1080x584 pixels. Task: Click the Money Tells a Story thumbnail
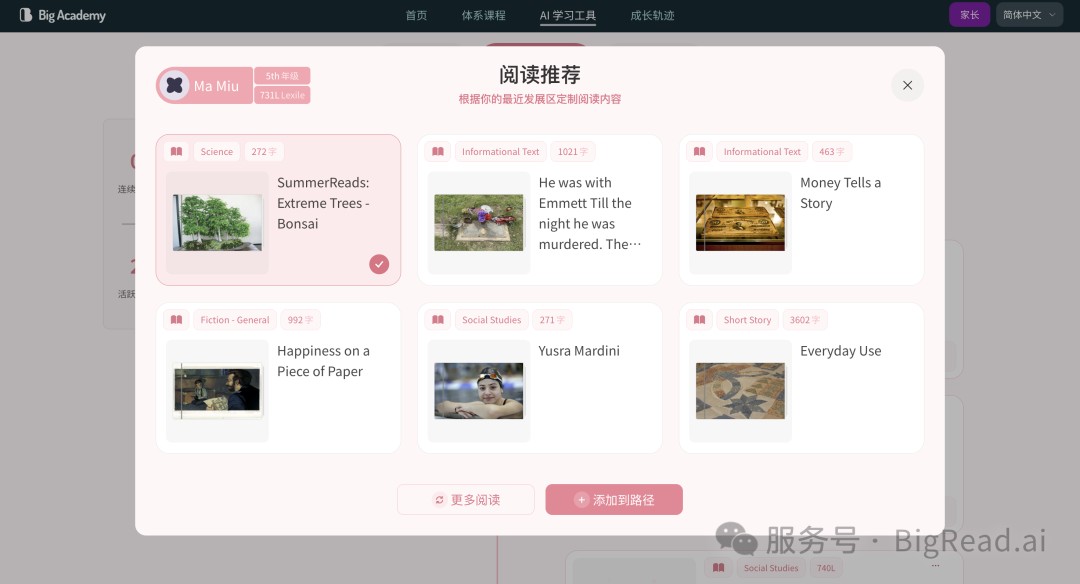coord(740,222)
